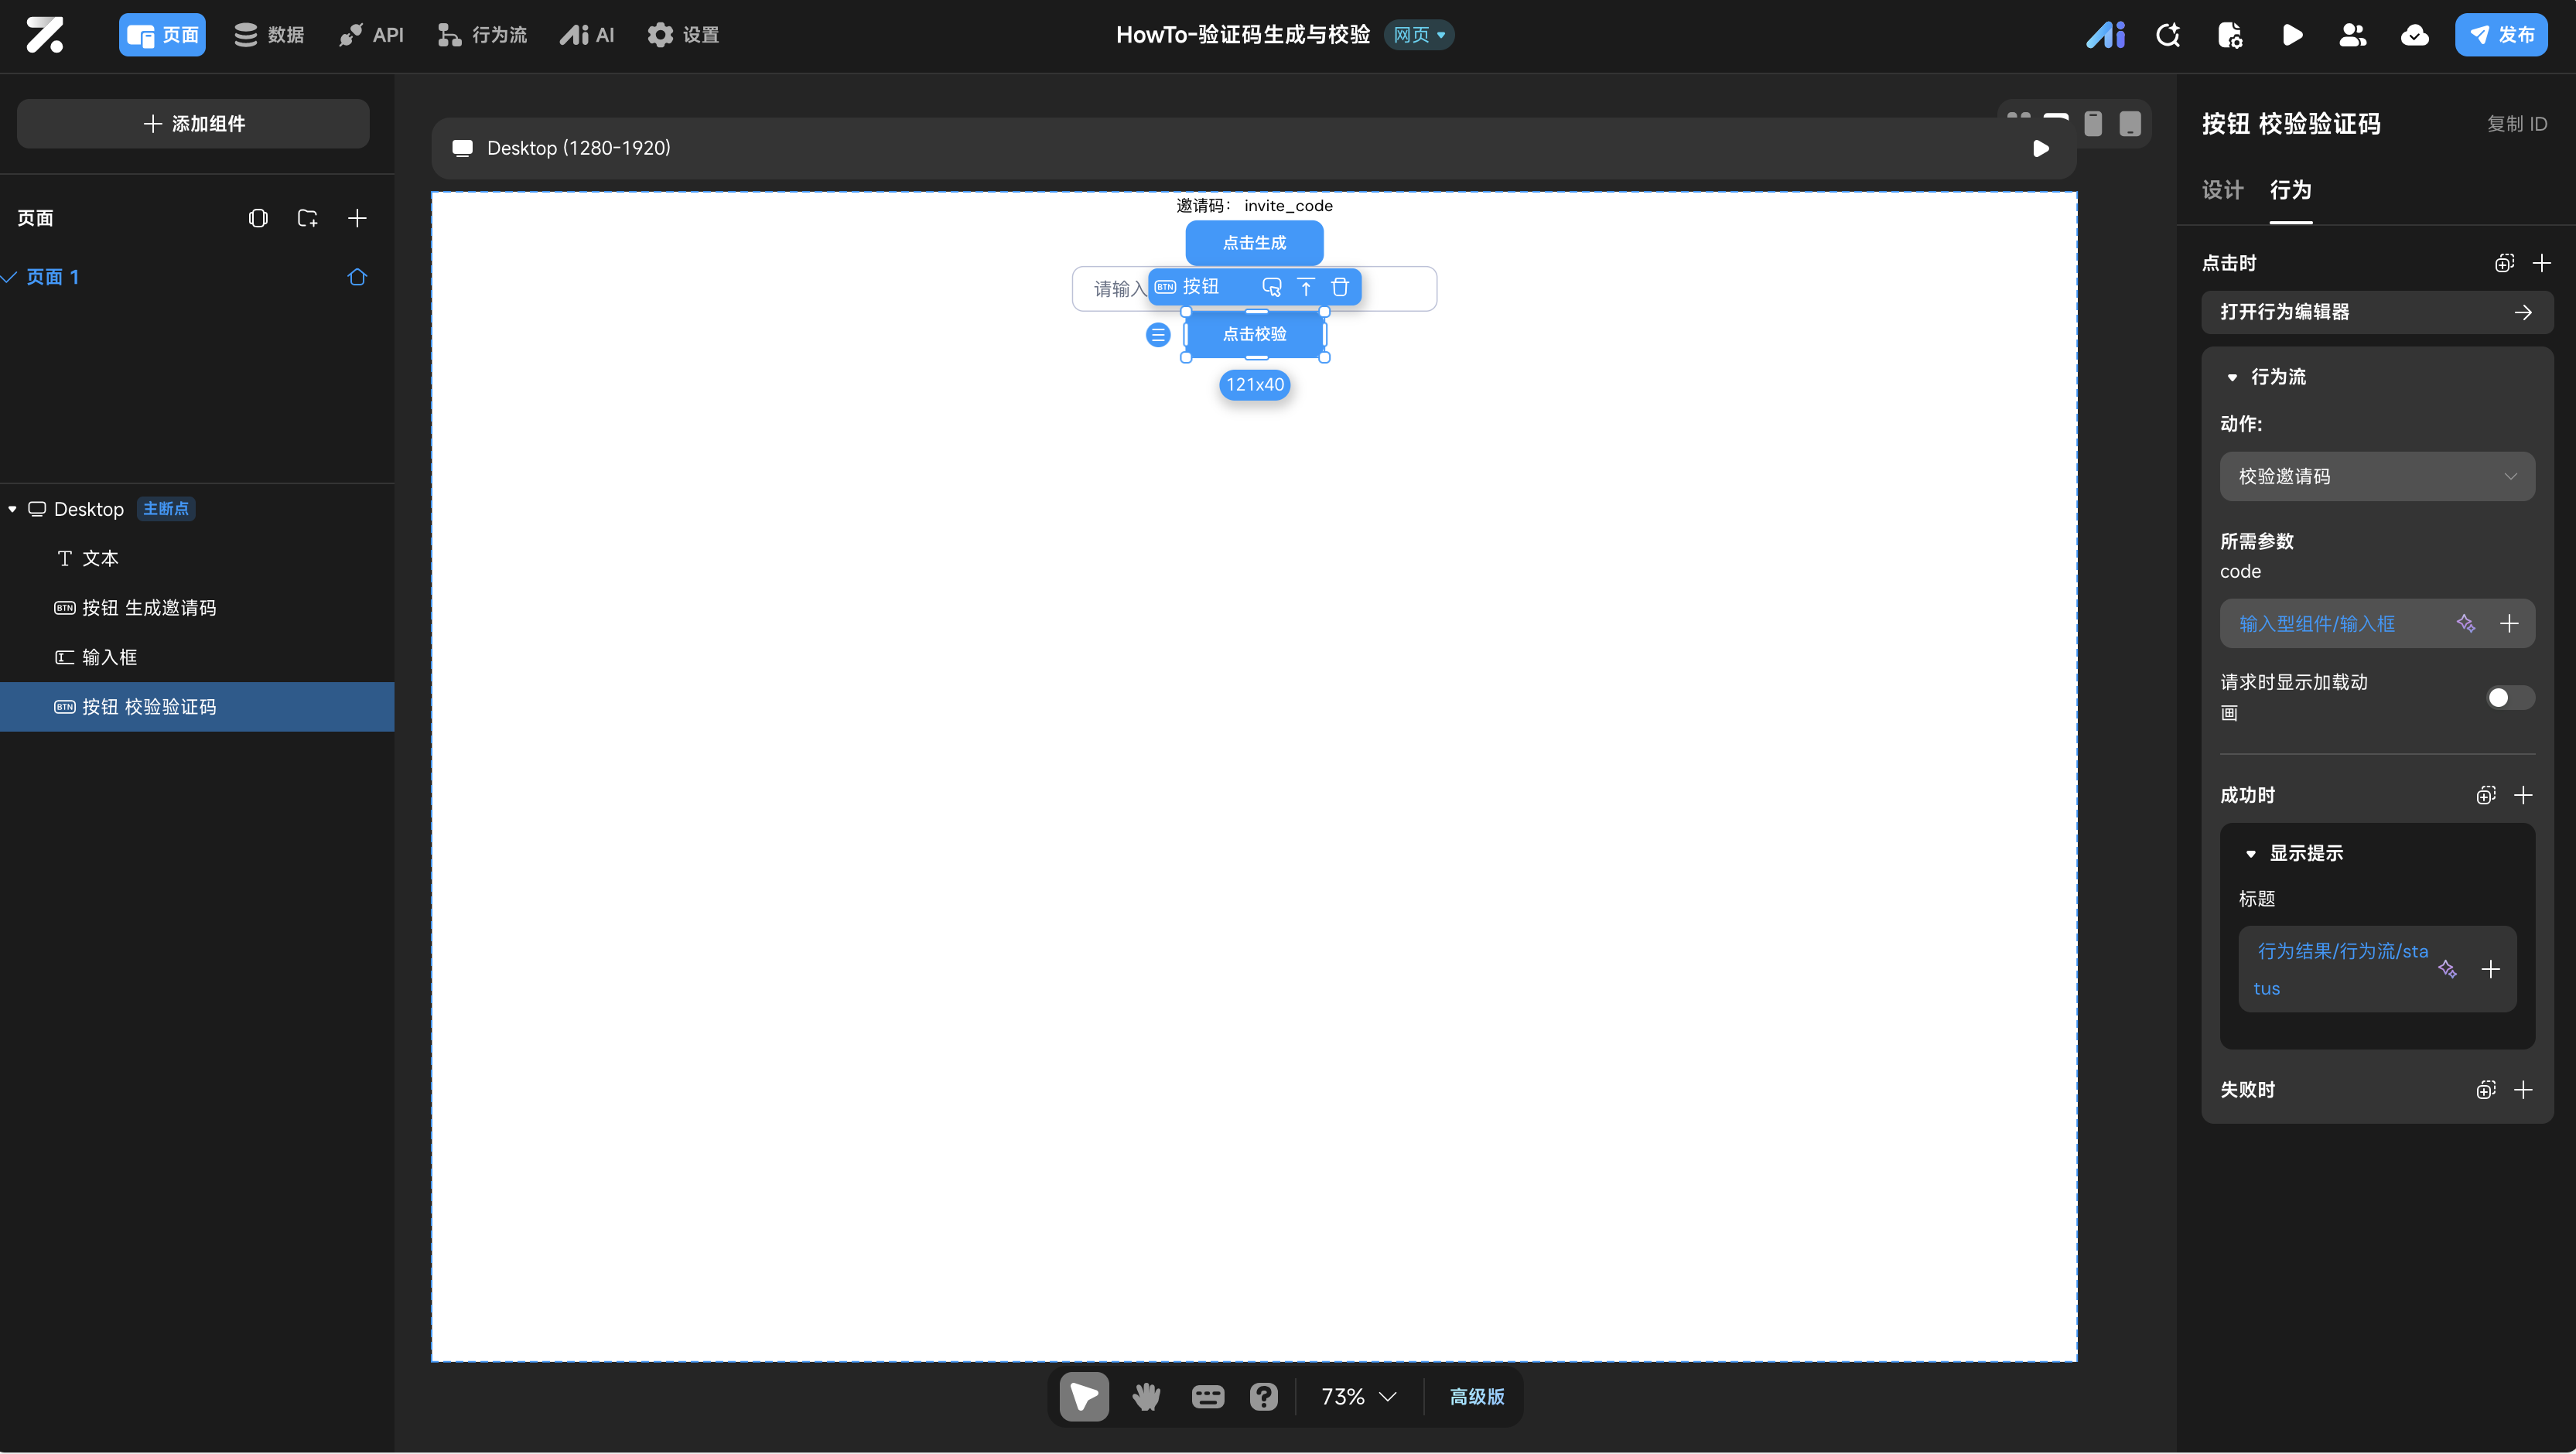Add new page with plus icon

point(357,218)
